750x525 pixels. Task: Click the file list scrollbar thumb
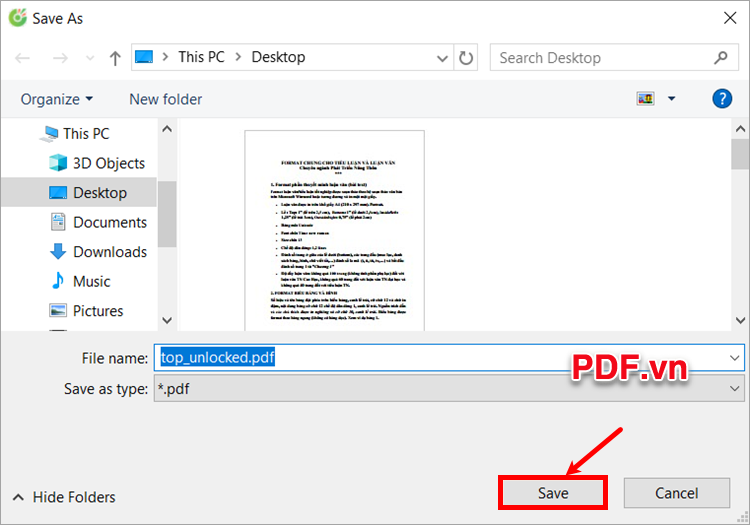[740, 154]
